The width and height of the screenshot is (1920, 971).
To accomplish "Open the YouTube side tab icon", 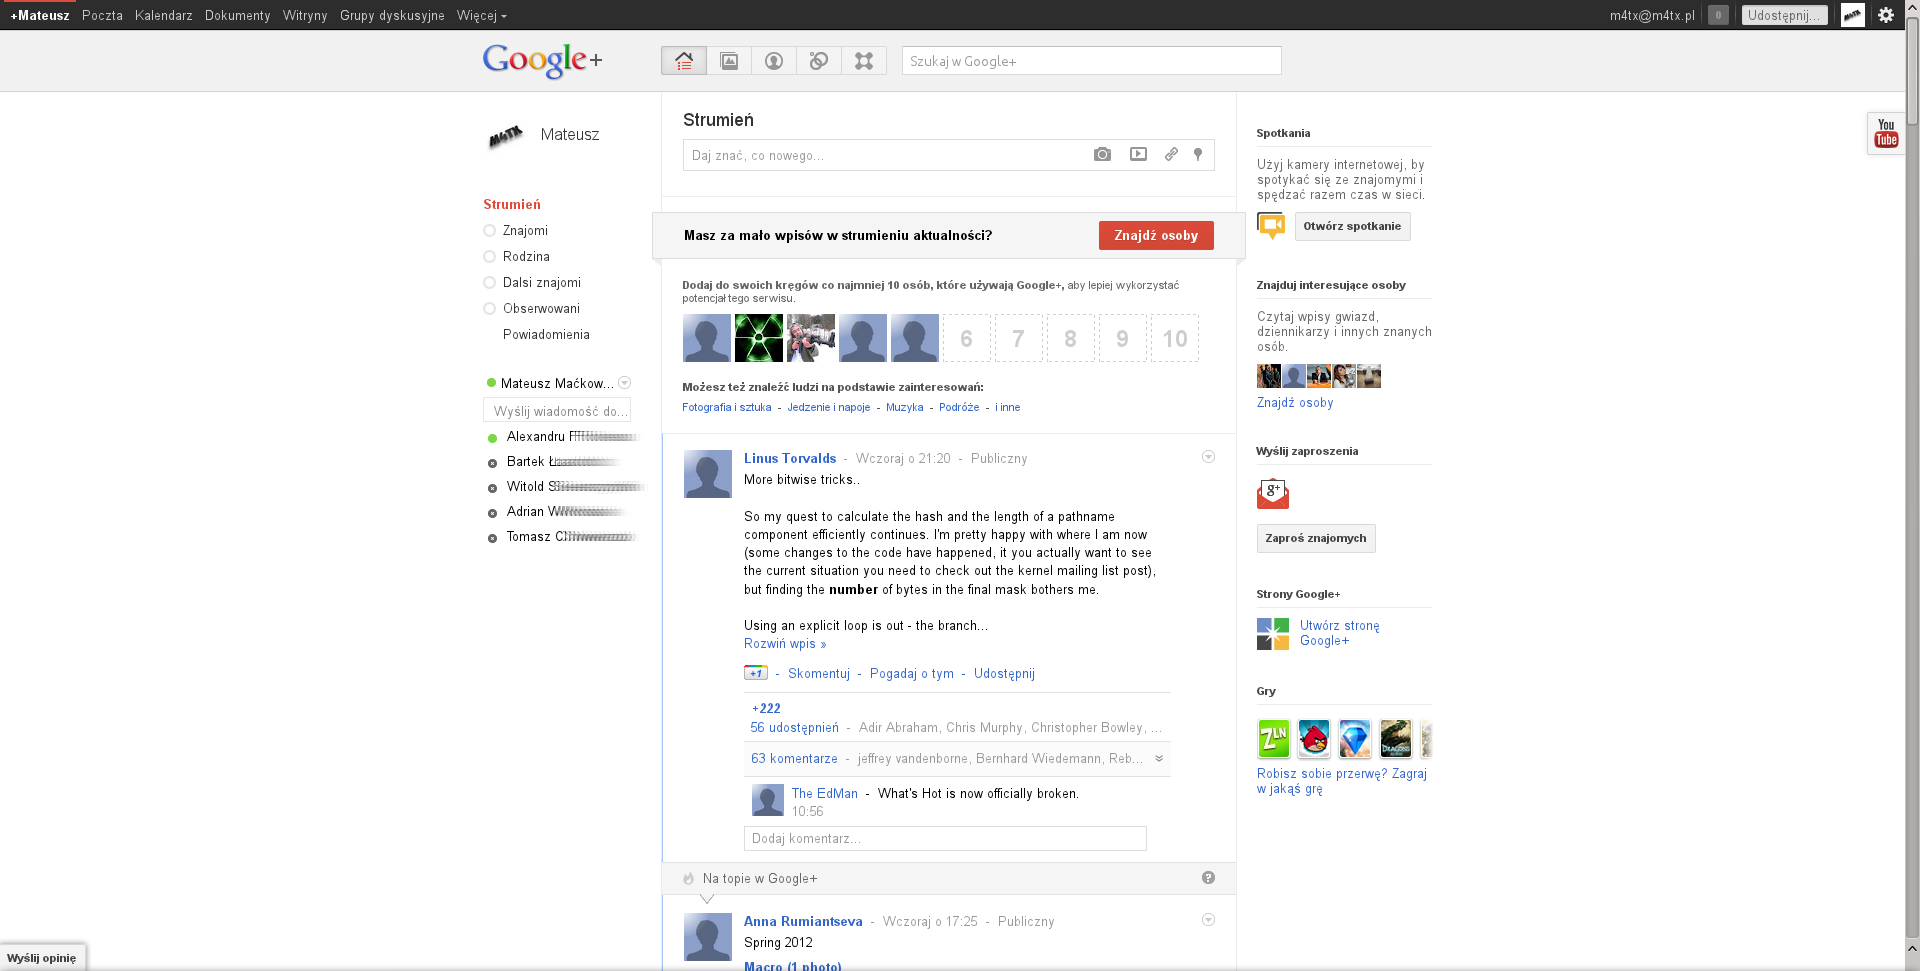I will pyautogui.click(x=1886, y=133).
